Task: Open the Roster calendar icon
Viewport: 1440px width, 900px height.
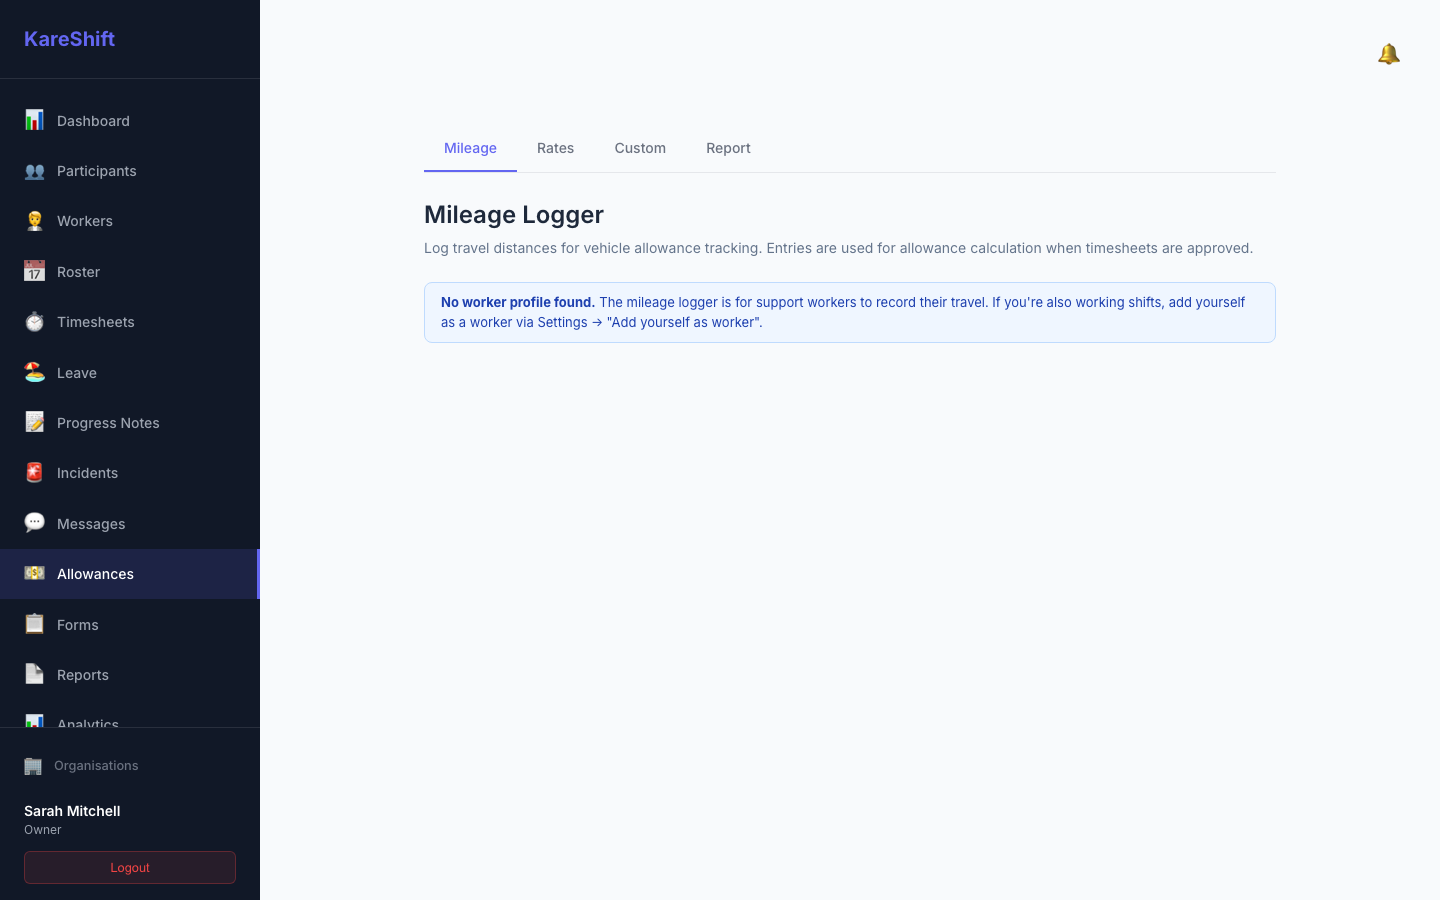Action: pyautogui.click(x=34, y=271)
